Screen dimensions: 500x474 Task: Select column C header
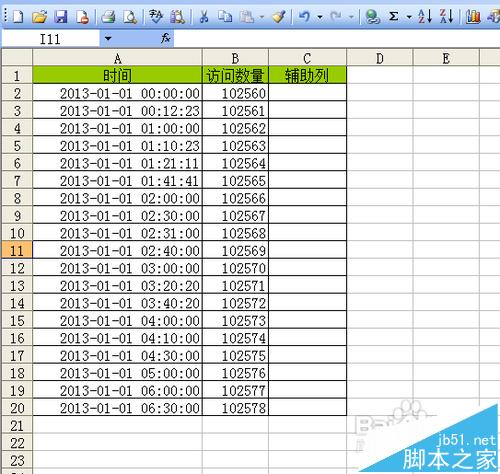[x=307, y=58]
